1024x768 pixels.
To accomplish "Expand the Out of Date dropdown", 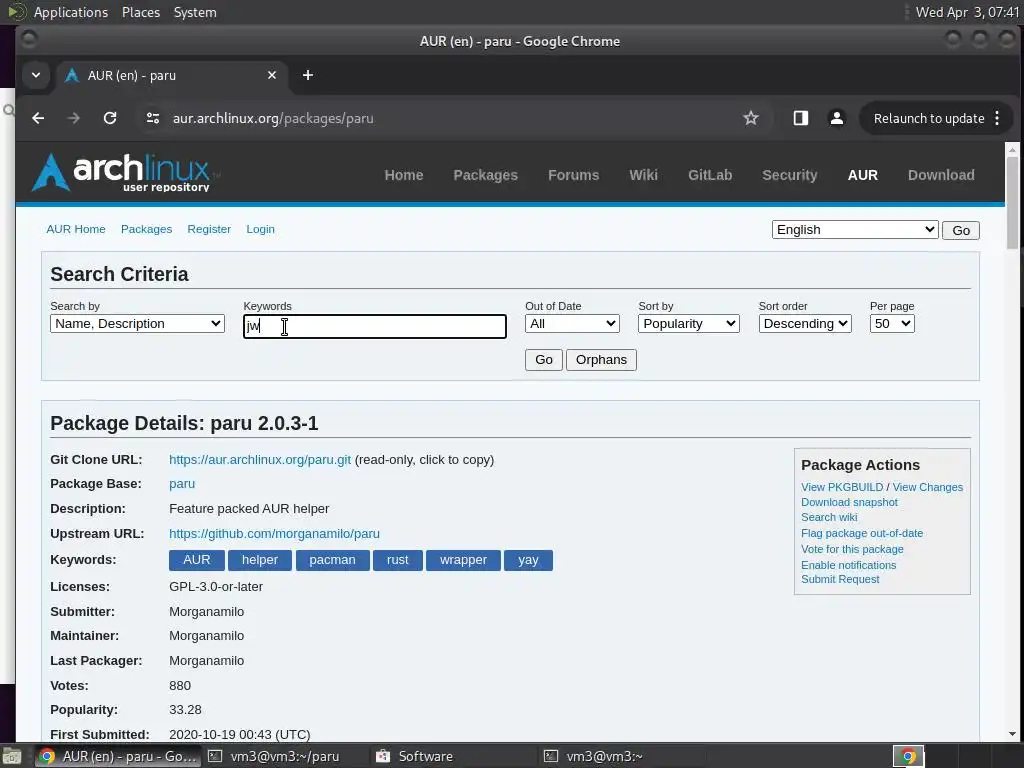I will click(572, 324).
